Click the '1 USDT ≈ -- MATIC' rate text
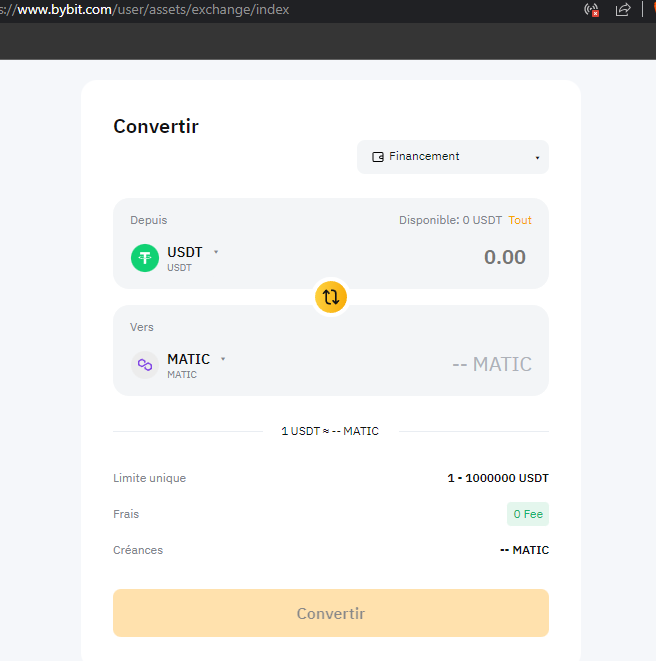This screenshot has height=661, width=656. coord(330,431)
